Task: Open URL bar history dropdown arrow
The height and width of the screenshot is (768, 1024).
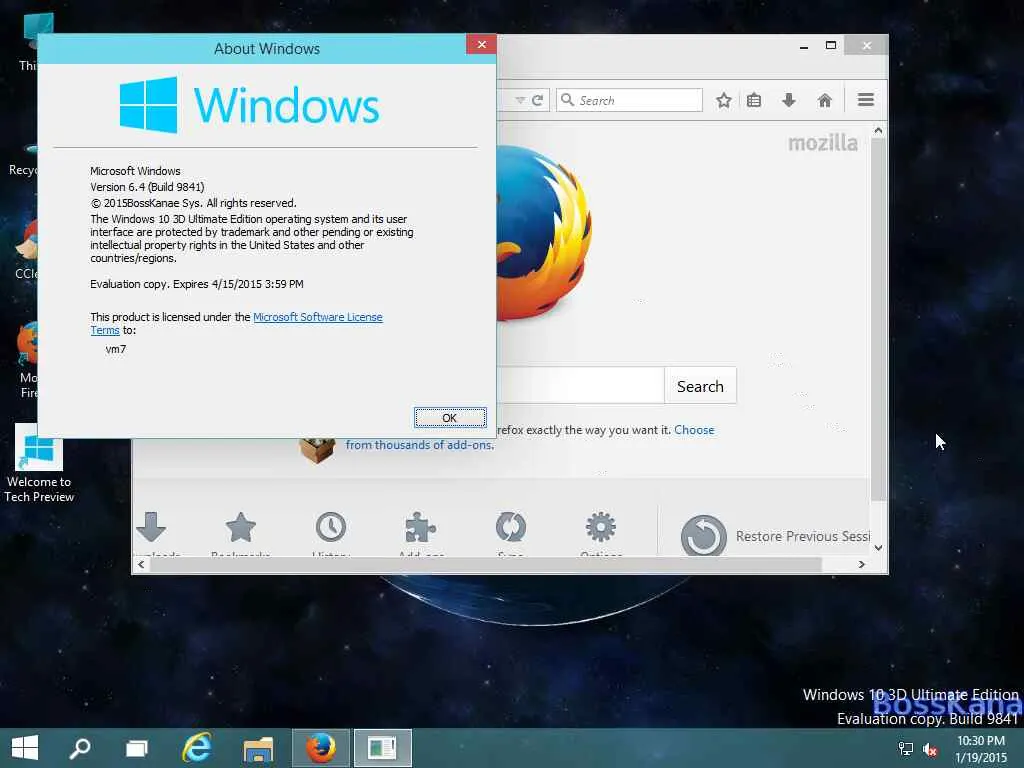Action: pyautogui.click(x=520, y=100)
